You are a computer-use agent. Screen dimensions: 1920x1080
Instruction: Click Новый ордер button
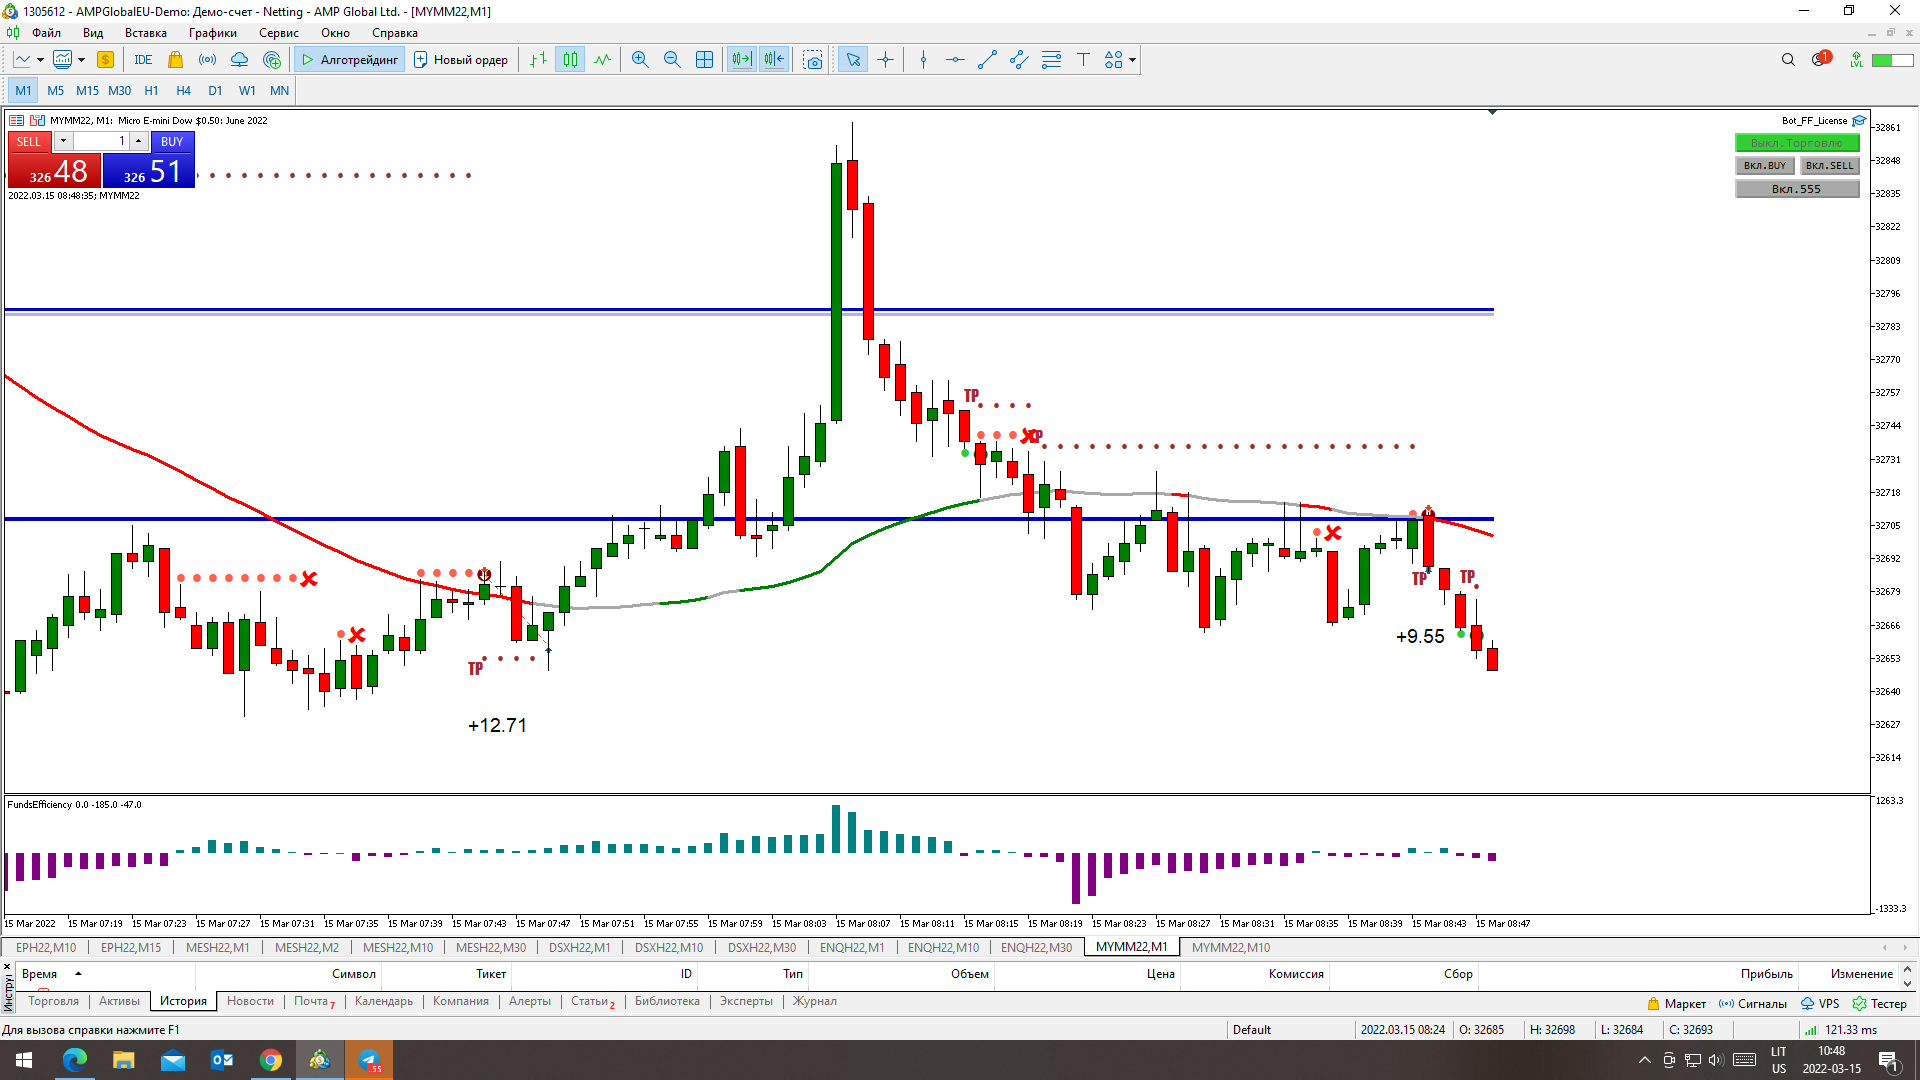[x=461, y=60]
